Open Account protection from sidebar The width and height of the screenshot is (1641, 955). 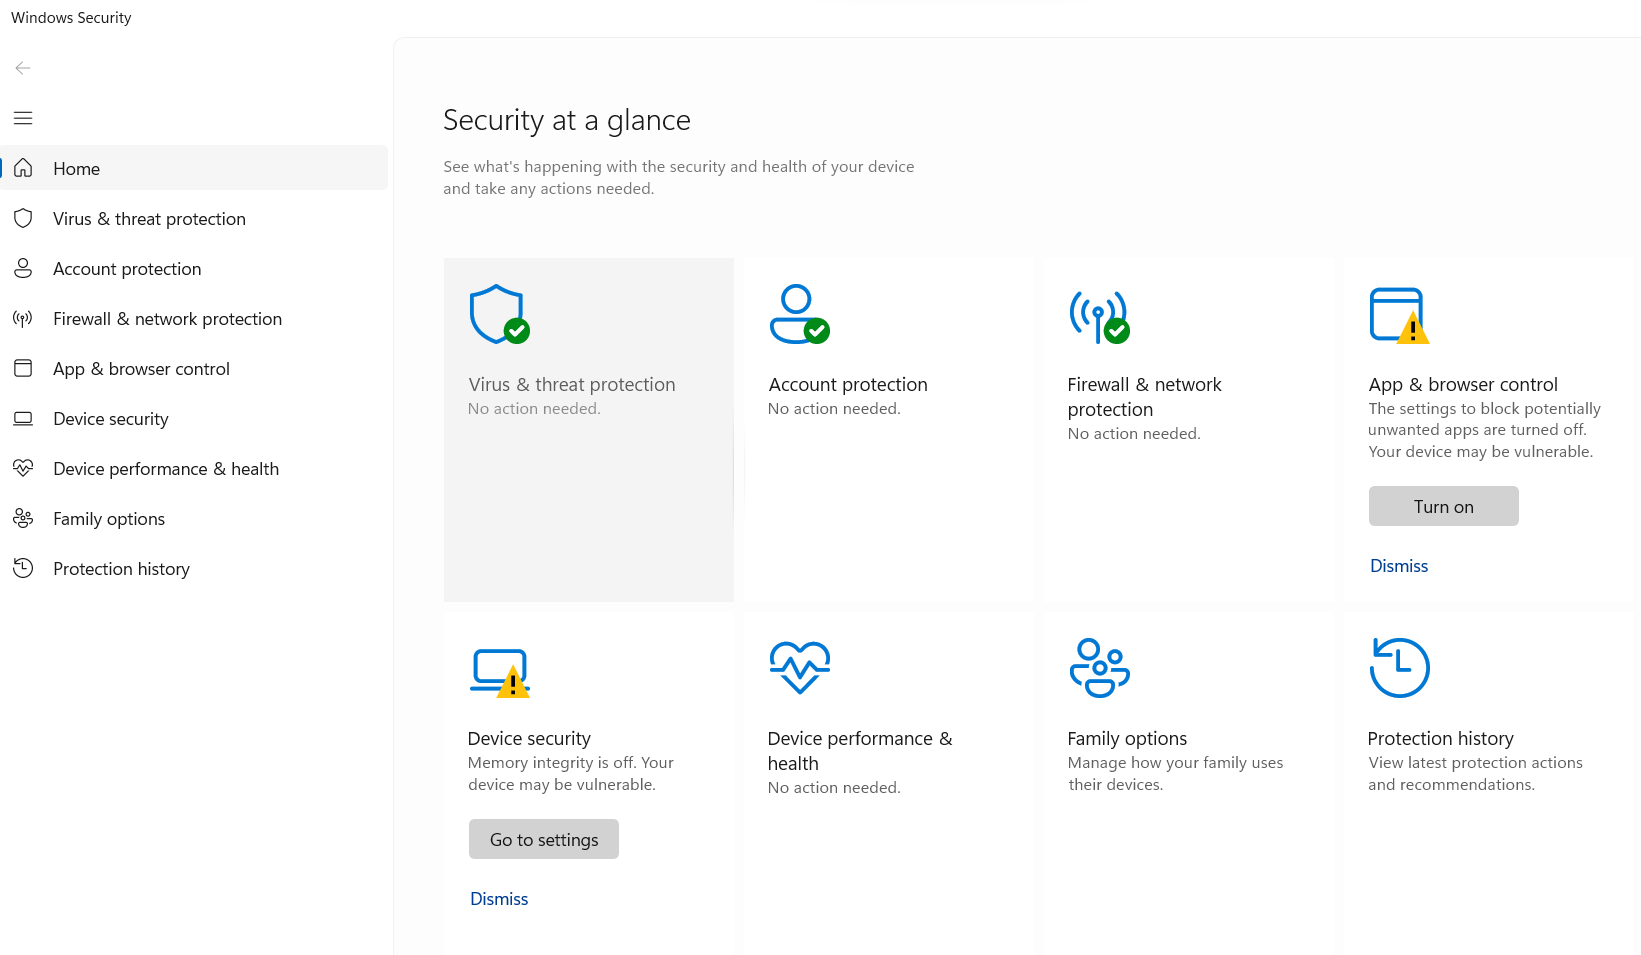tap(195, 268)
